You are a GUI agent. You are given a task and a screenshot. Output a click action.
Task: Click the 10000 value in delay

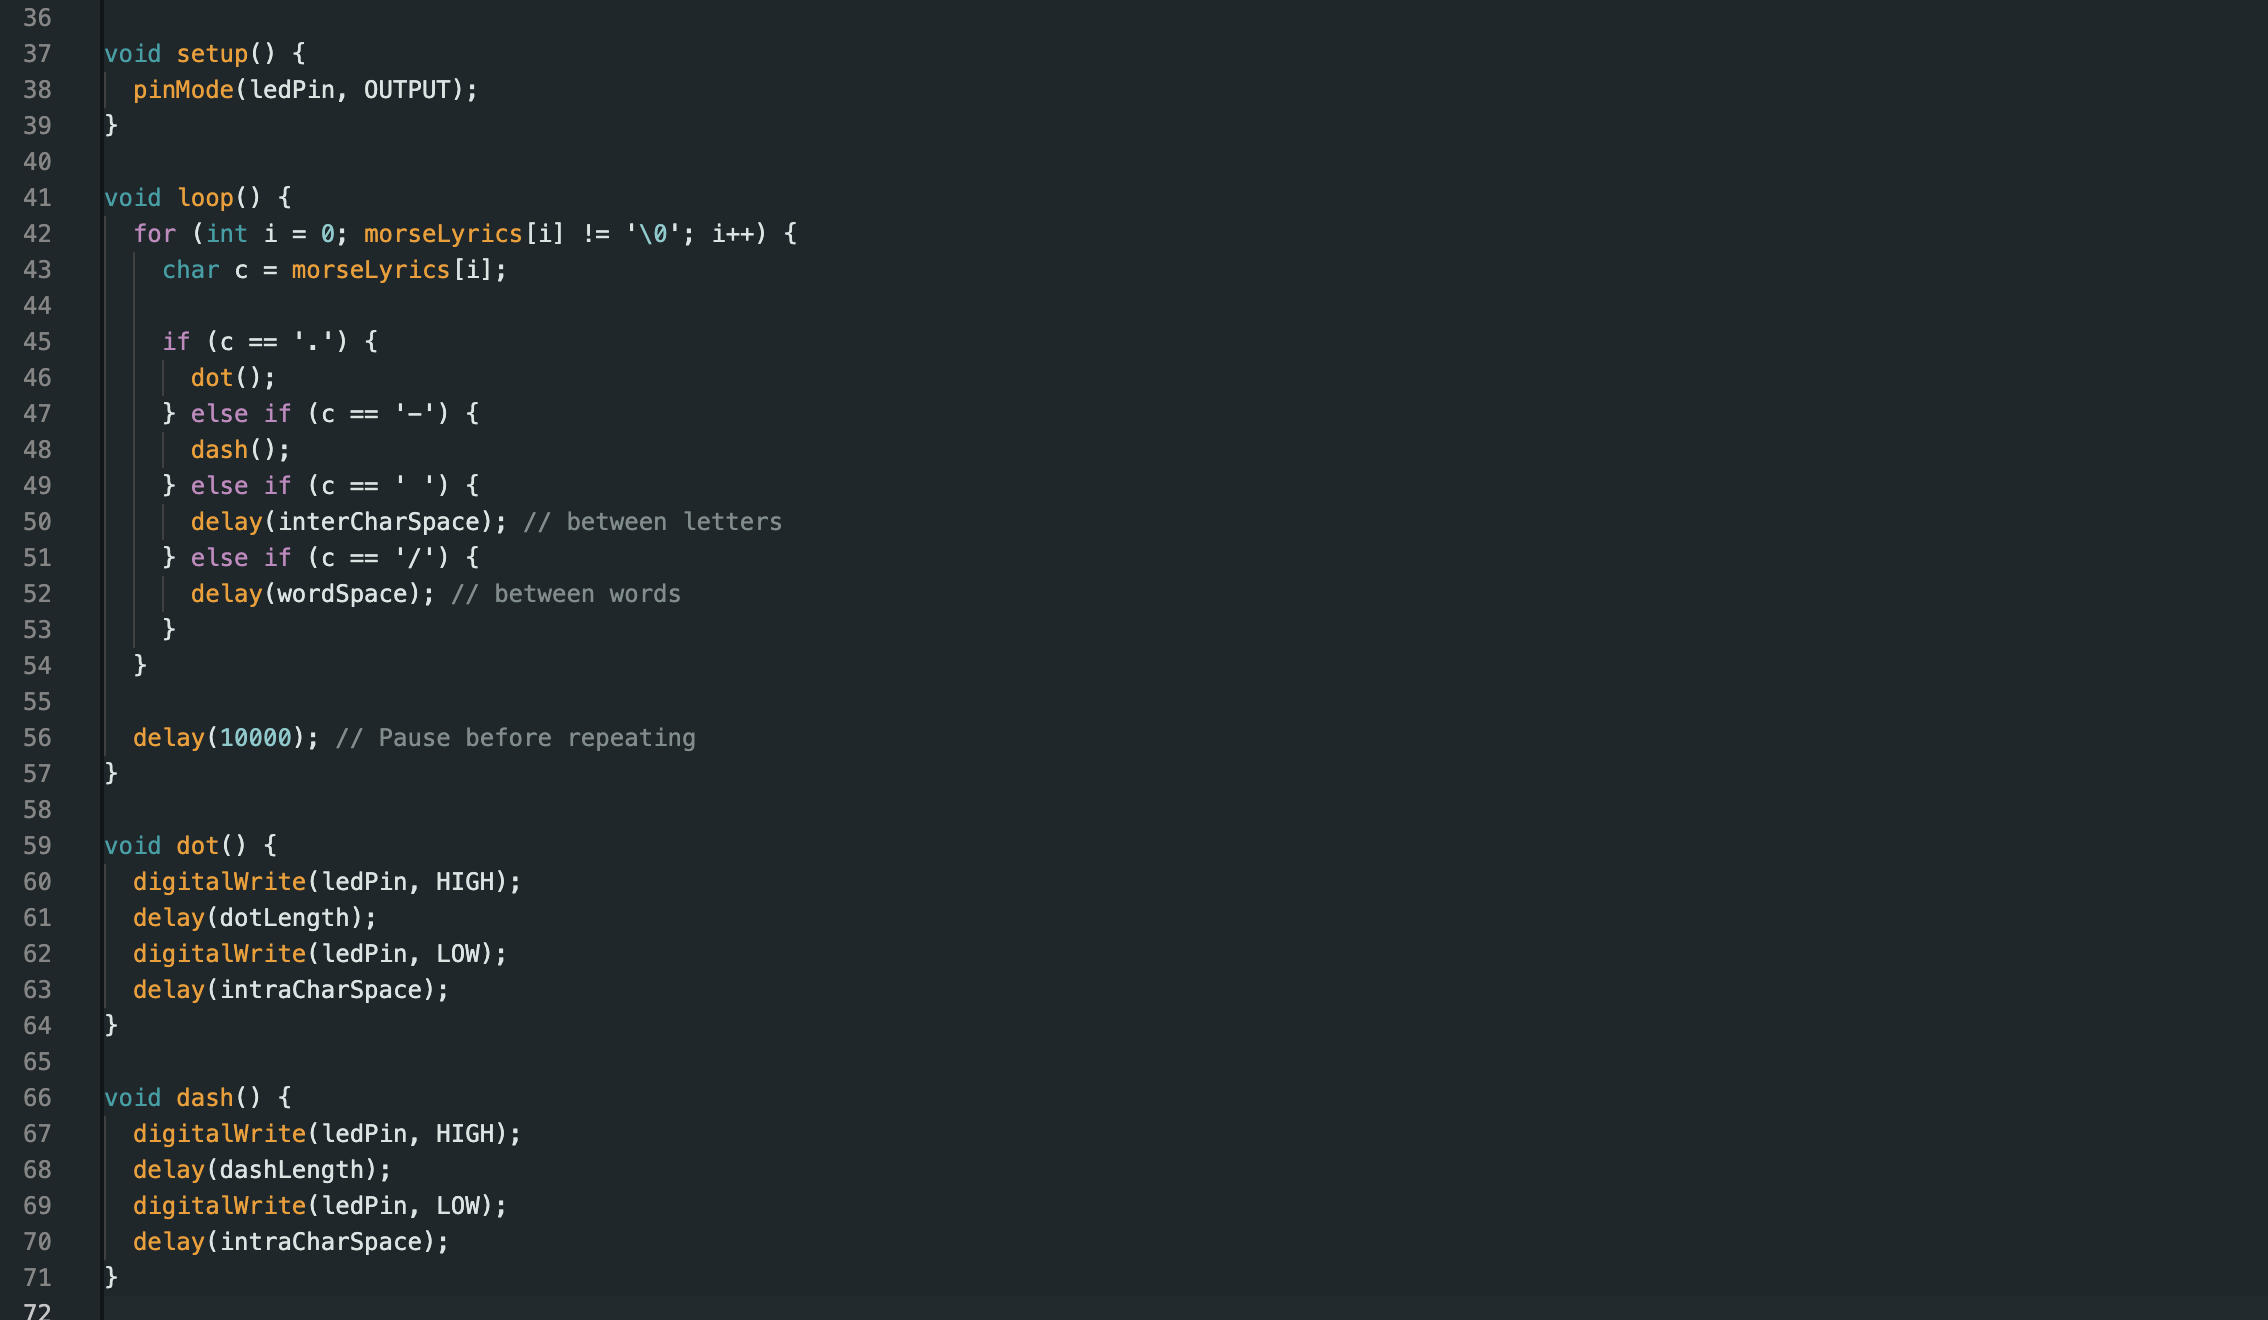click(255, 738)
